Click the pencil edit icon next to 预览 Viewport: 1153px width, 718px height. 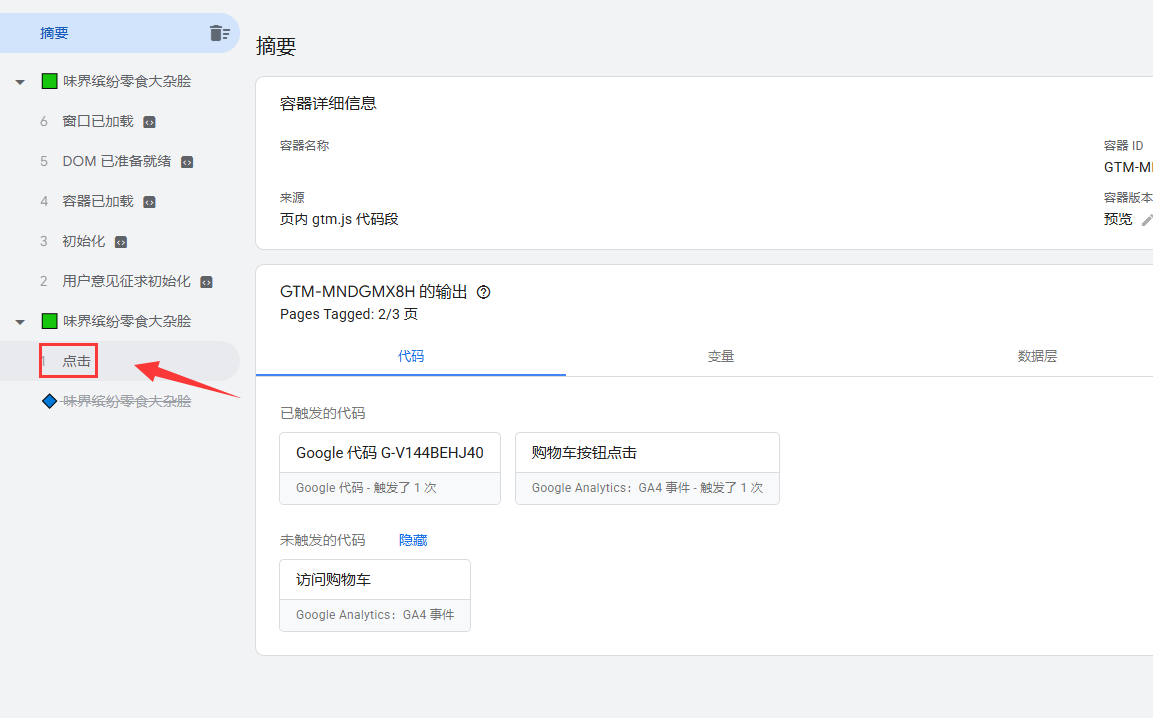tap(1147, 219)
